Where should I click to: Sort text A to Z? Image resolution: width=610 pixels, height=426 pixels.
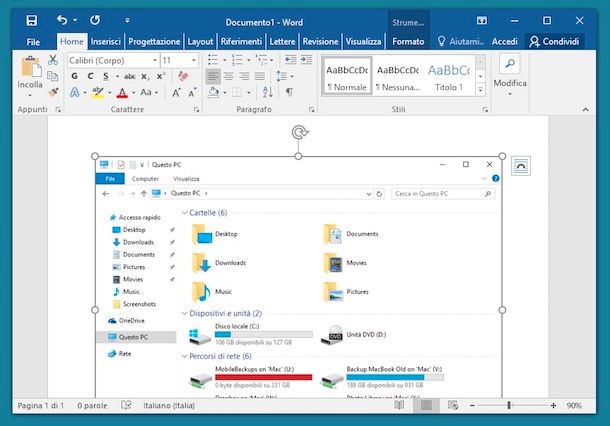pyautogui.click(x=267, y=92)
